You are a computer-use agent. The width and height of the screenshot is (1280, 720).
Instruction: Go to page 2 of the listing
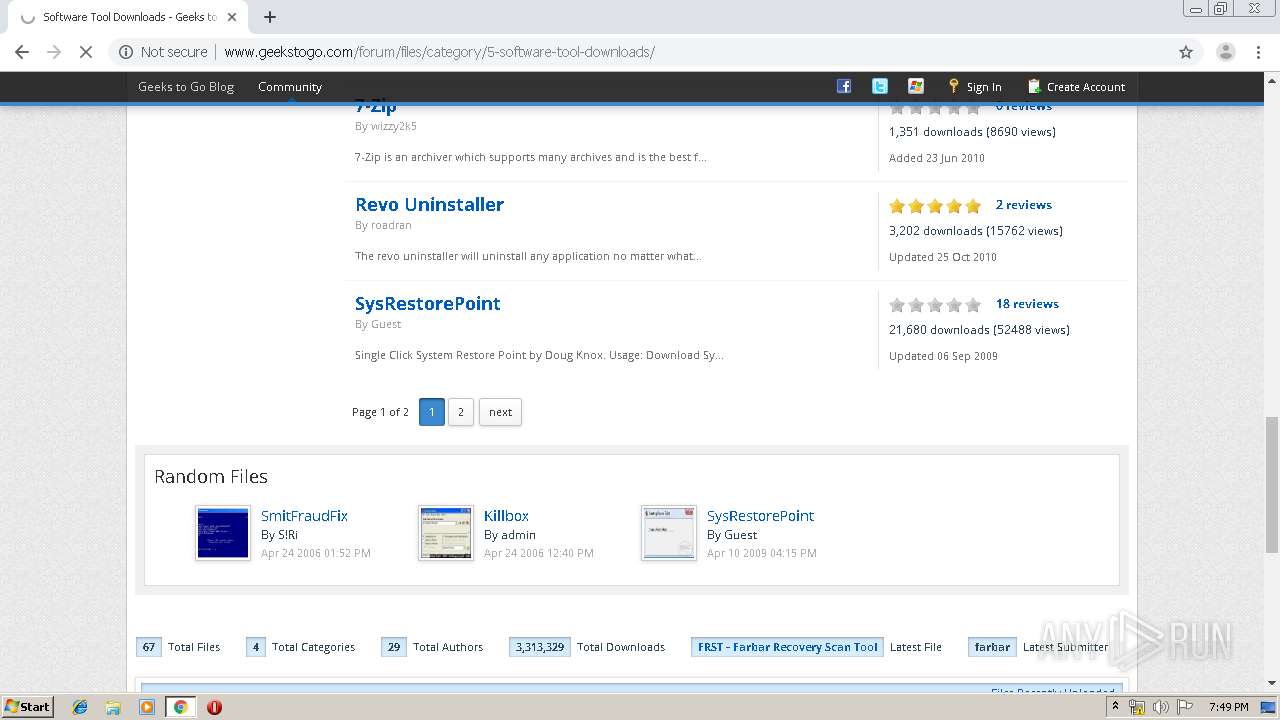tap(461, 412)
